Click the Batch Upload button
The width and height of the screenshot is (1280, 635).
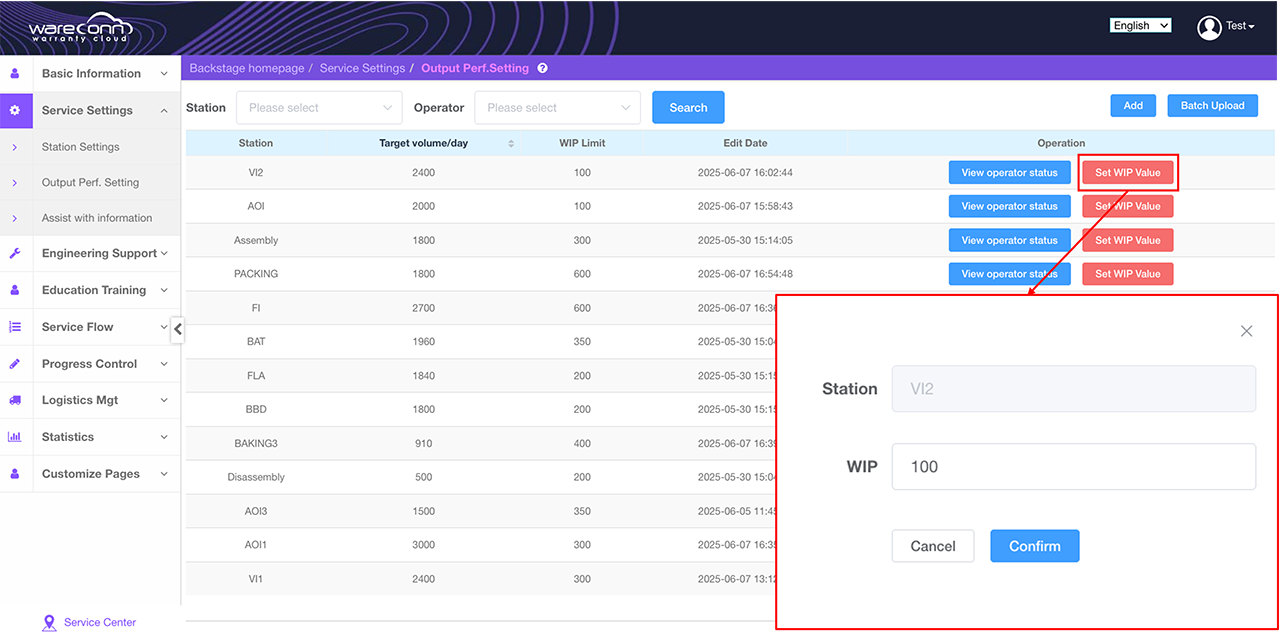(x=1212, y=106)
